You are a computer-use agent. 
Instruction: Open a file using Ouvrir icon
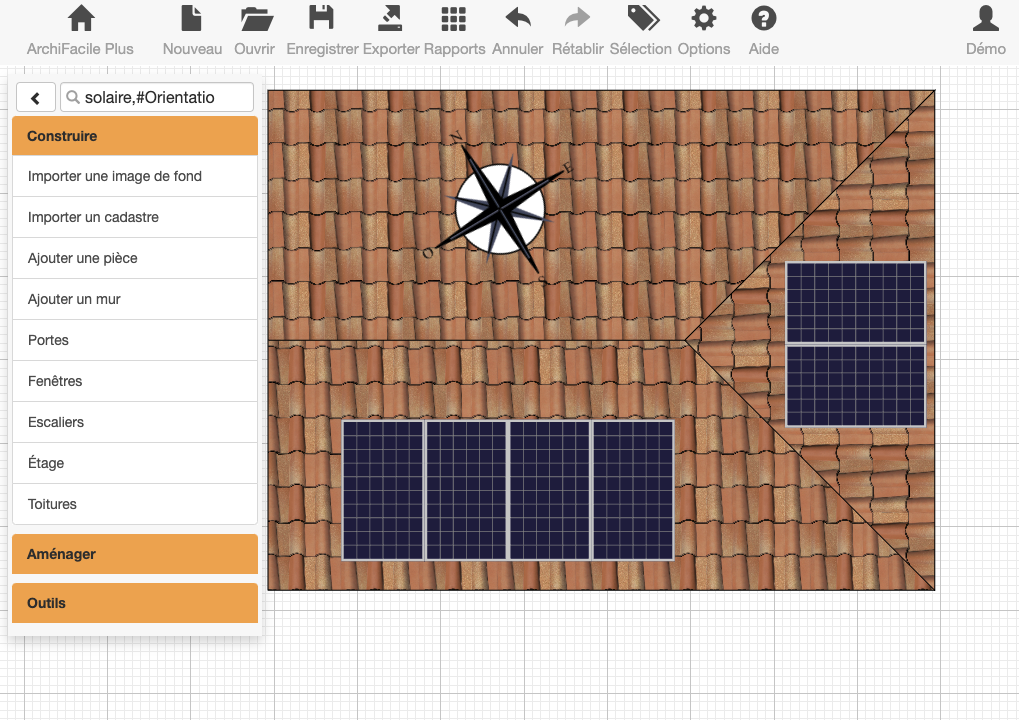[255, 20]
